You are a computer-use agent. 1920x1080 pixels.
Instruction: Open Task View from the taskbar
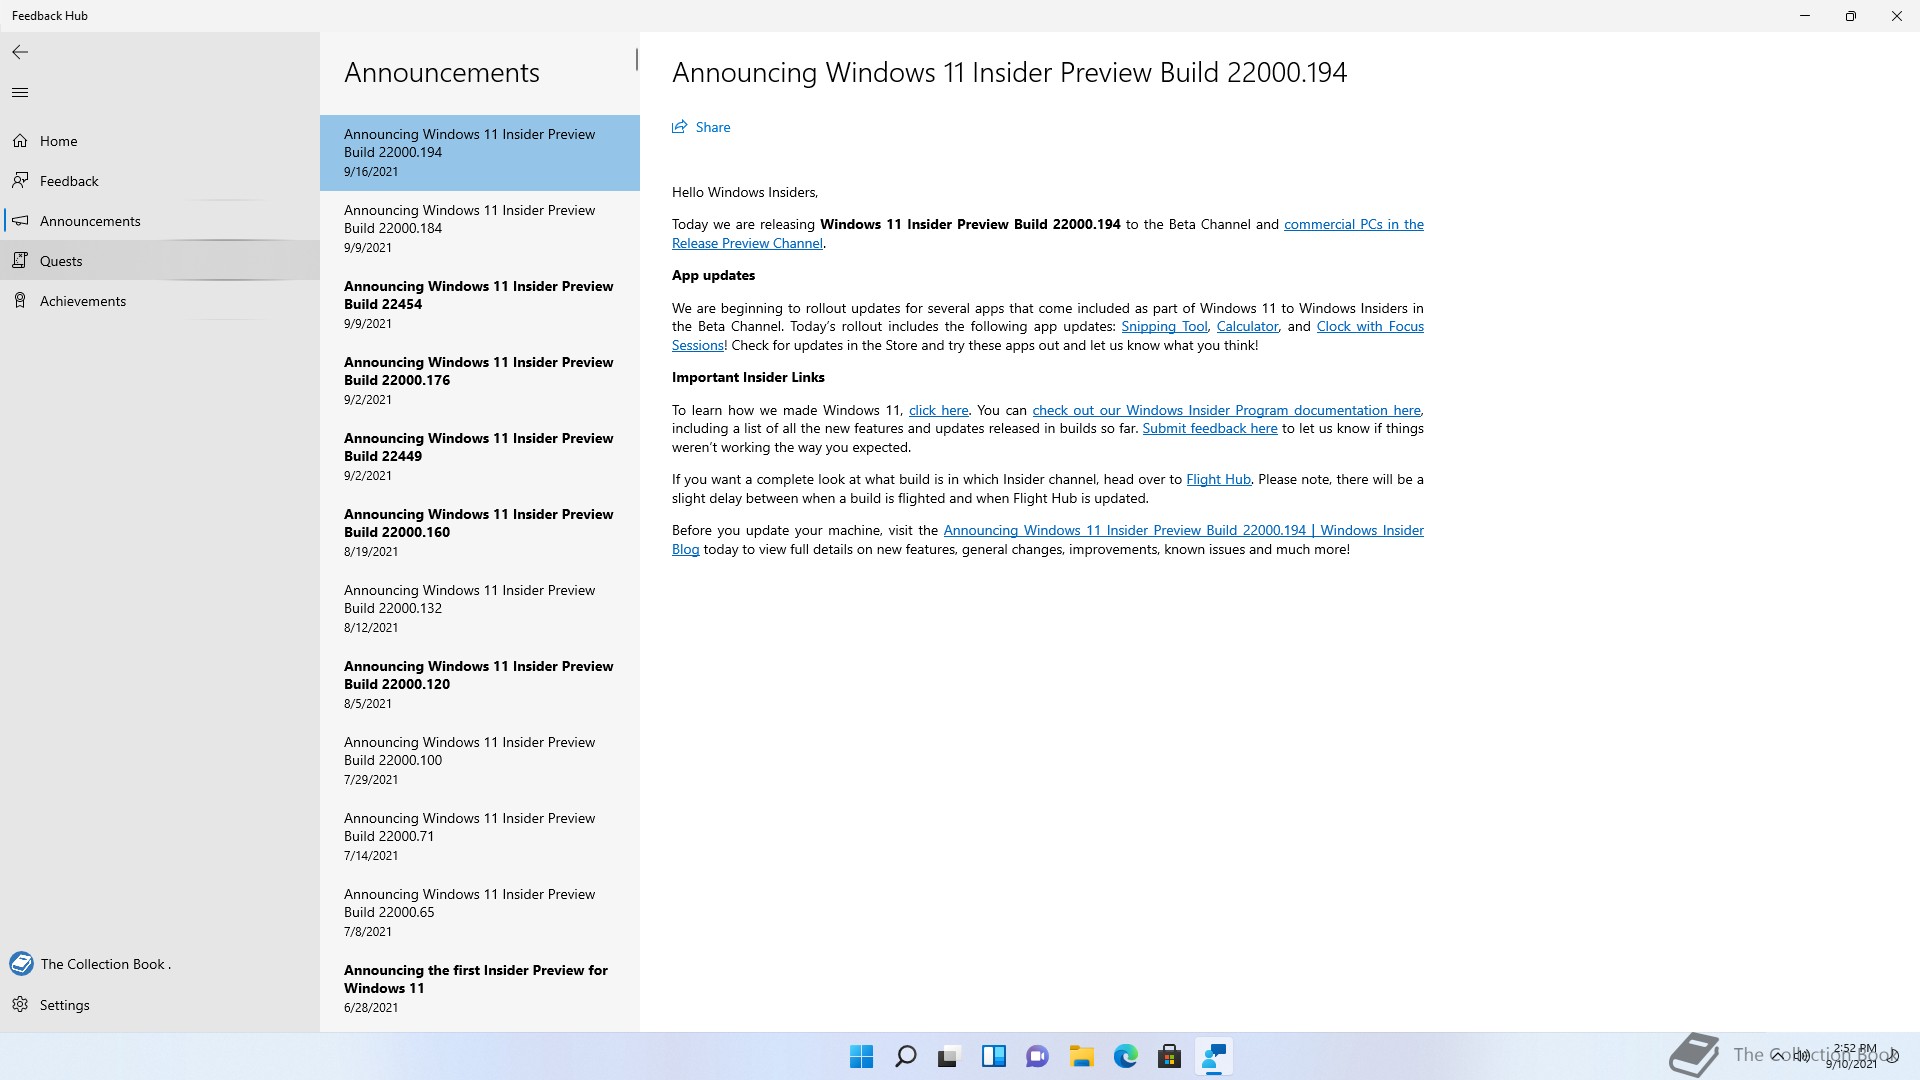click(x=949, y=1056)
